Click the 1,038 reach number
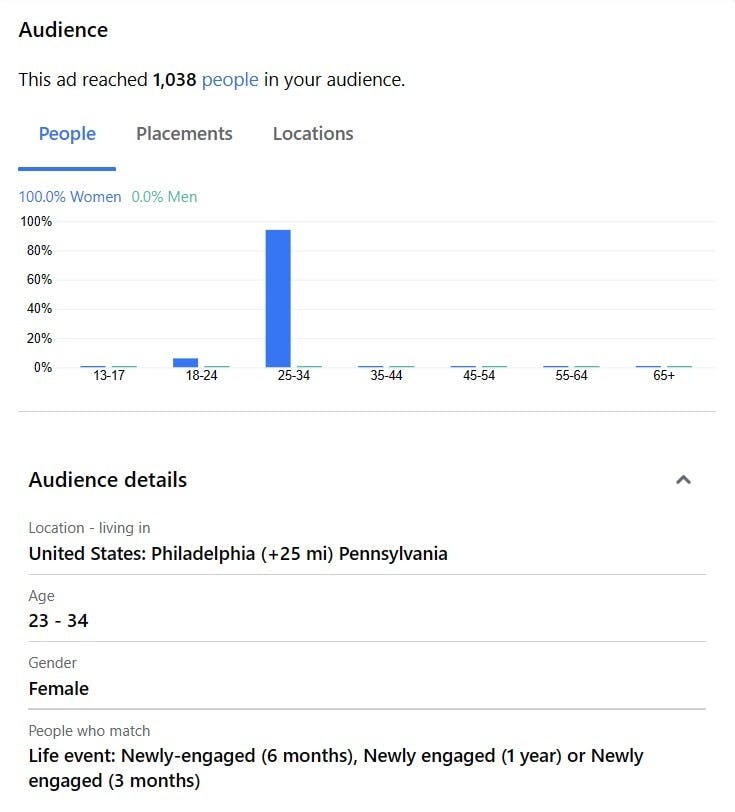The height and width of the screenshot is (812, 735). [175, 80]
